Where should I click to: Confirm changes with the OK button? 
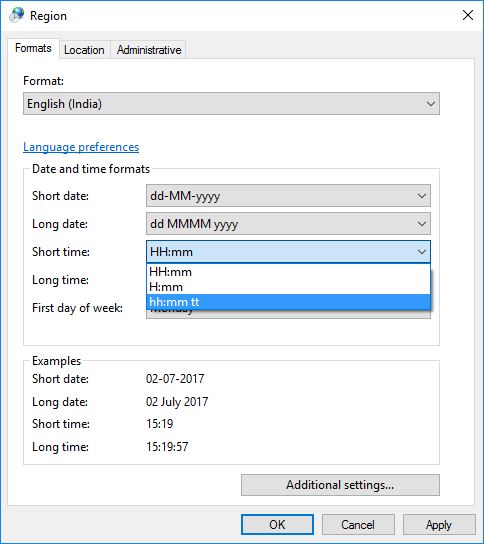(x=278, y=525)
